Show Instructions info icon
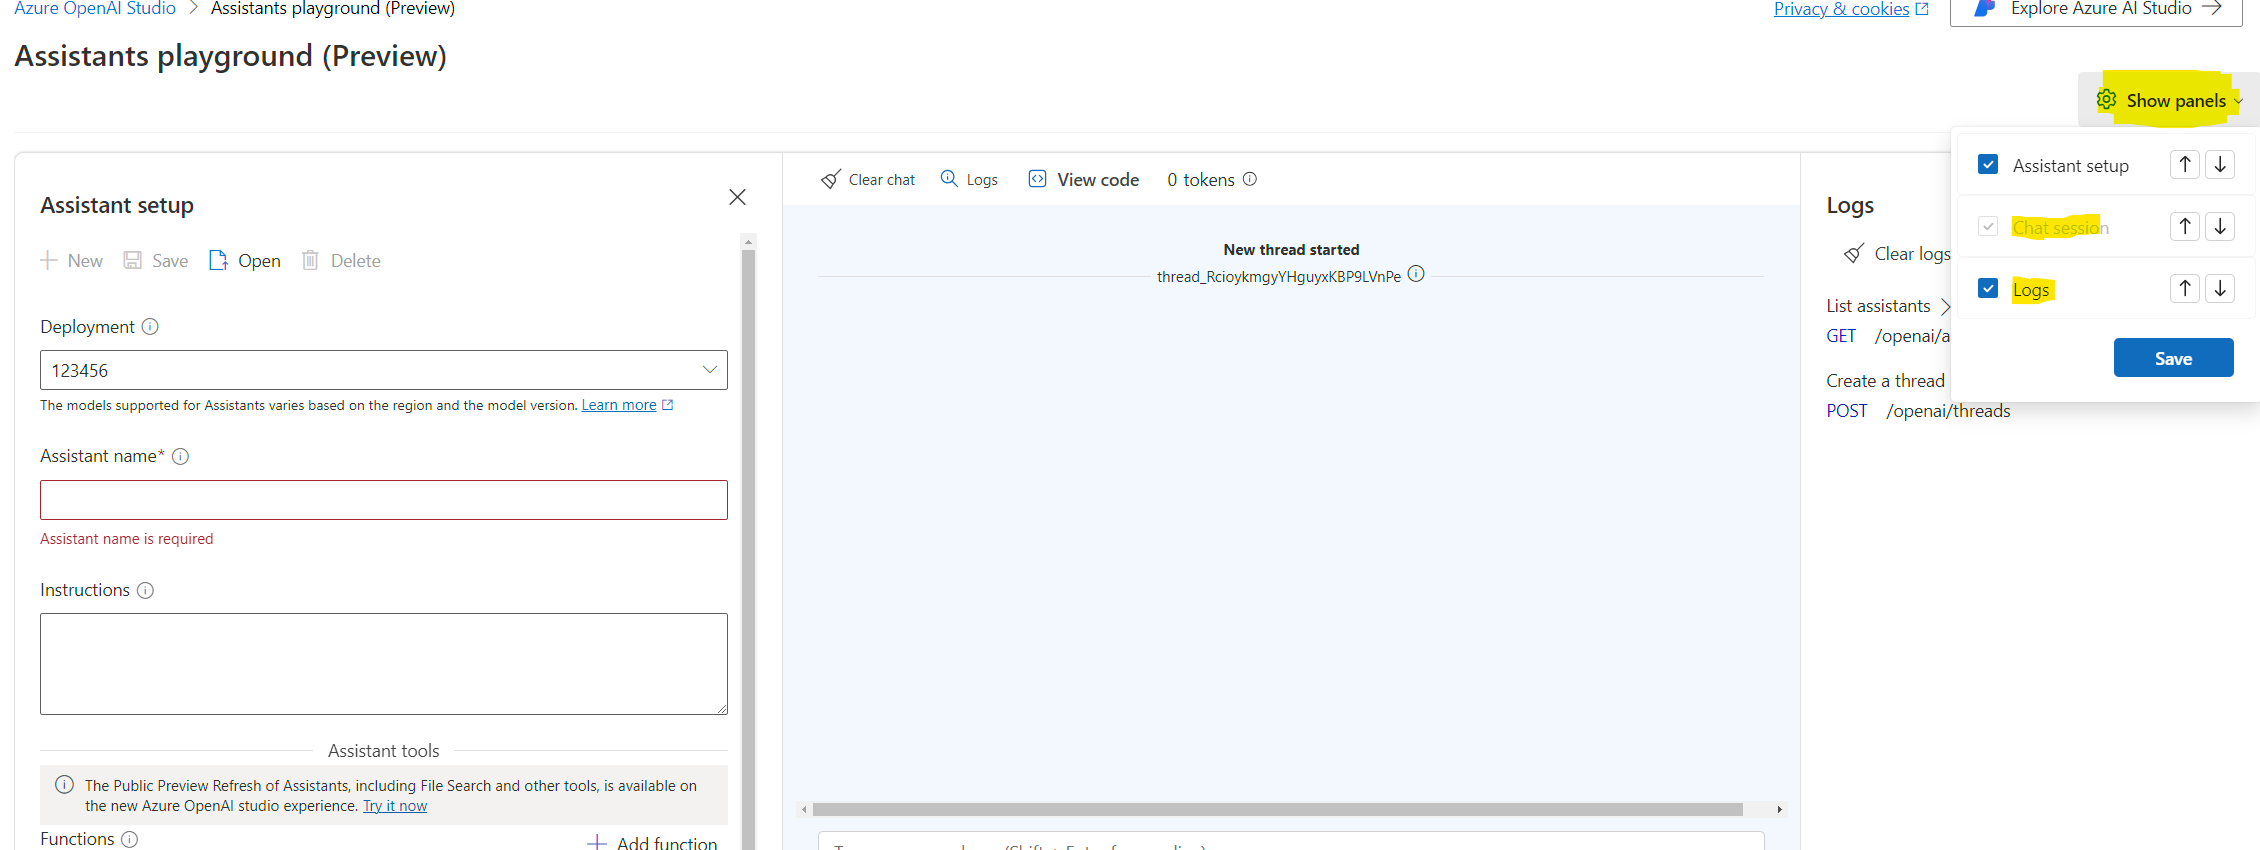 (x=145, y=590)
